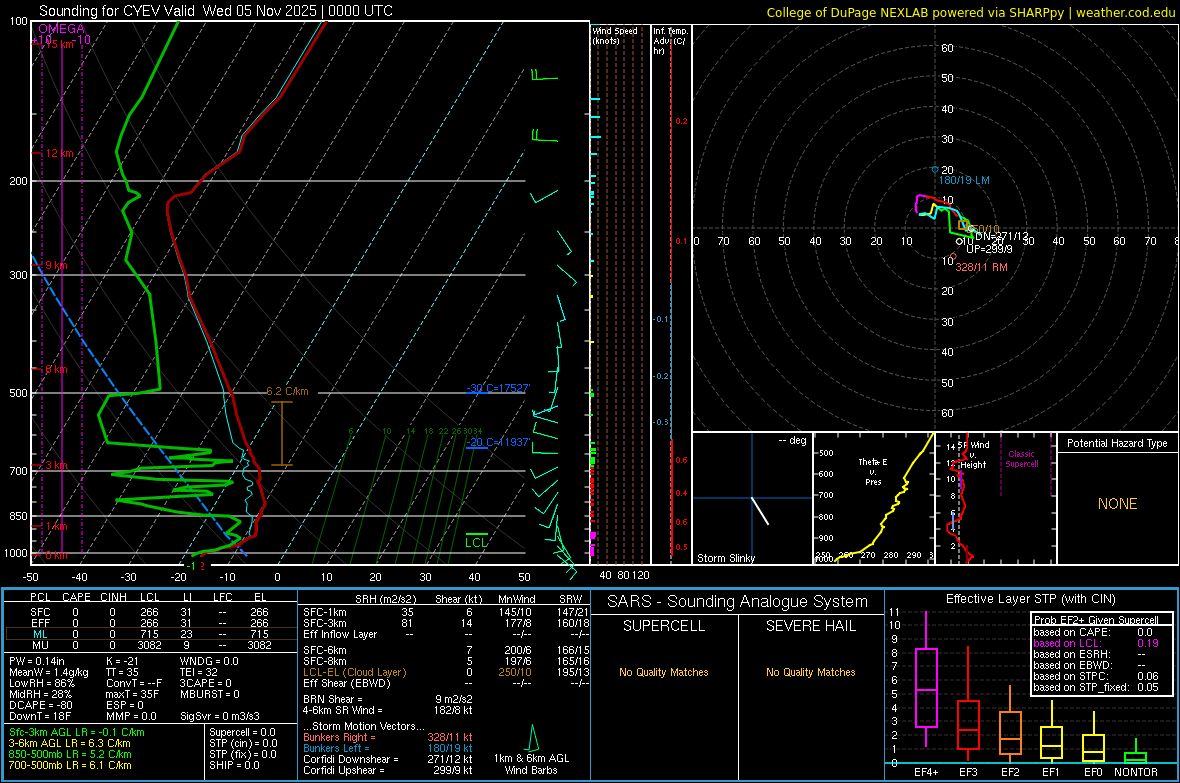This screenshot has width=1180, height=783.
Task: Click the DownT = 18F value
Action: tap(40, 717)
